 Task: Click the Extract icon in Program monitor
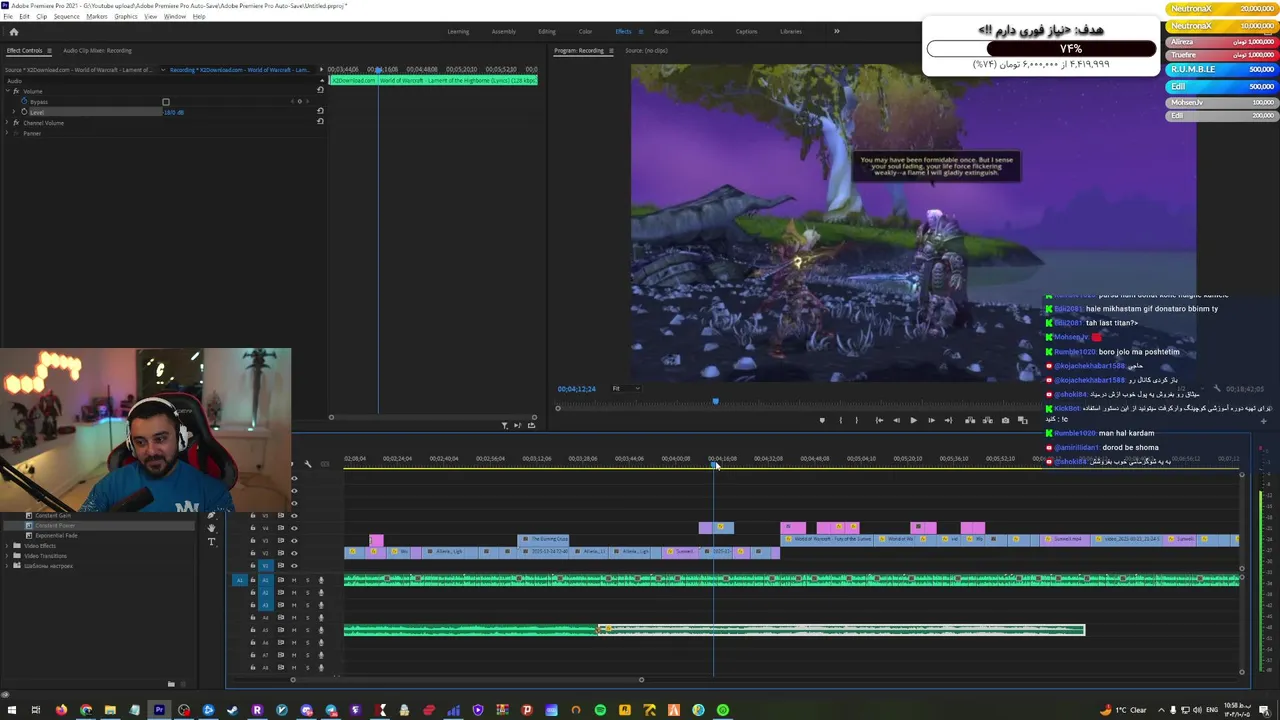pos(987,420)
